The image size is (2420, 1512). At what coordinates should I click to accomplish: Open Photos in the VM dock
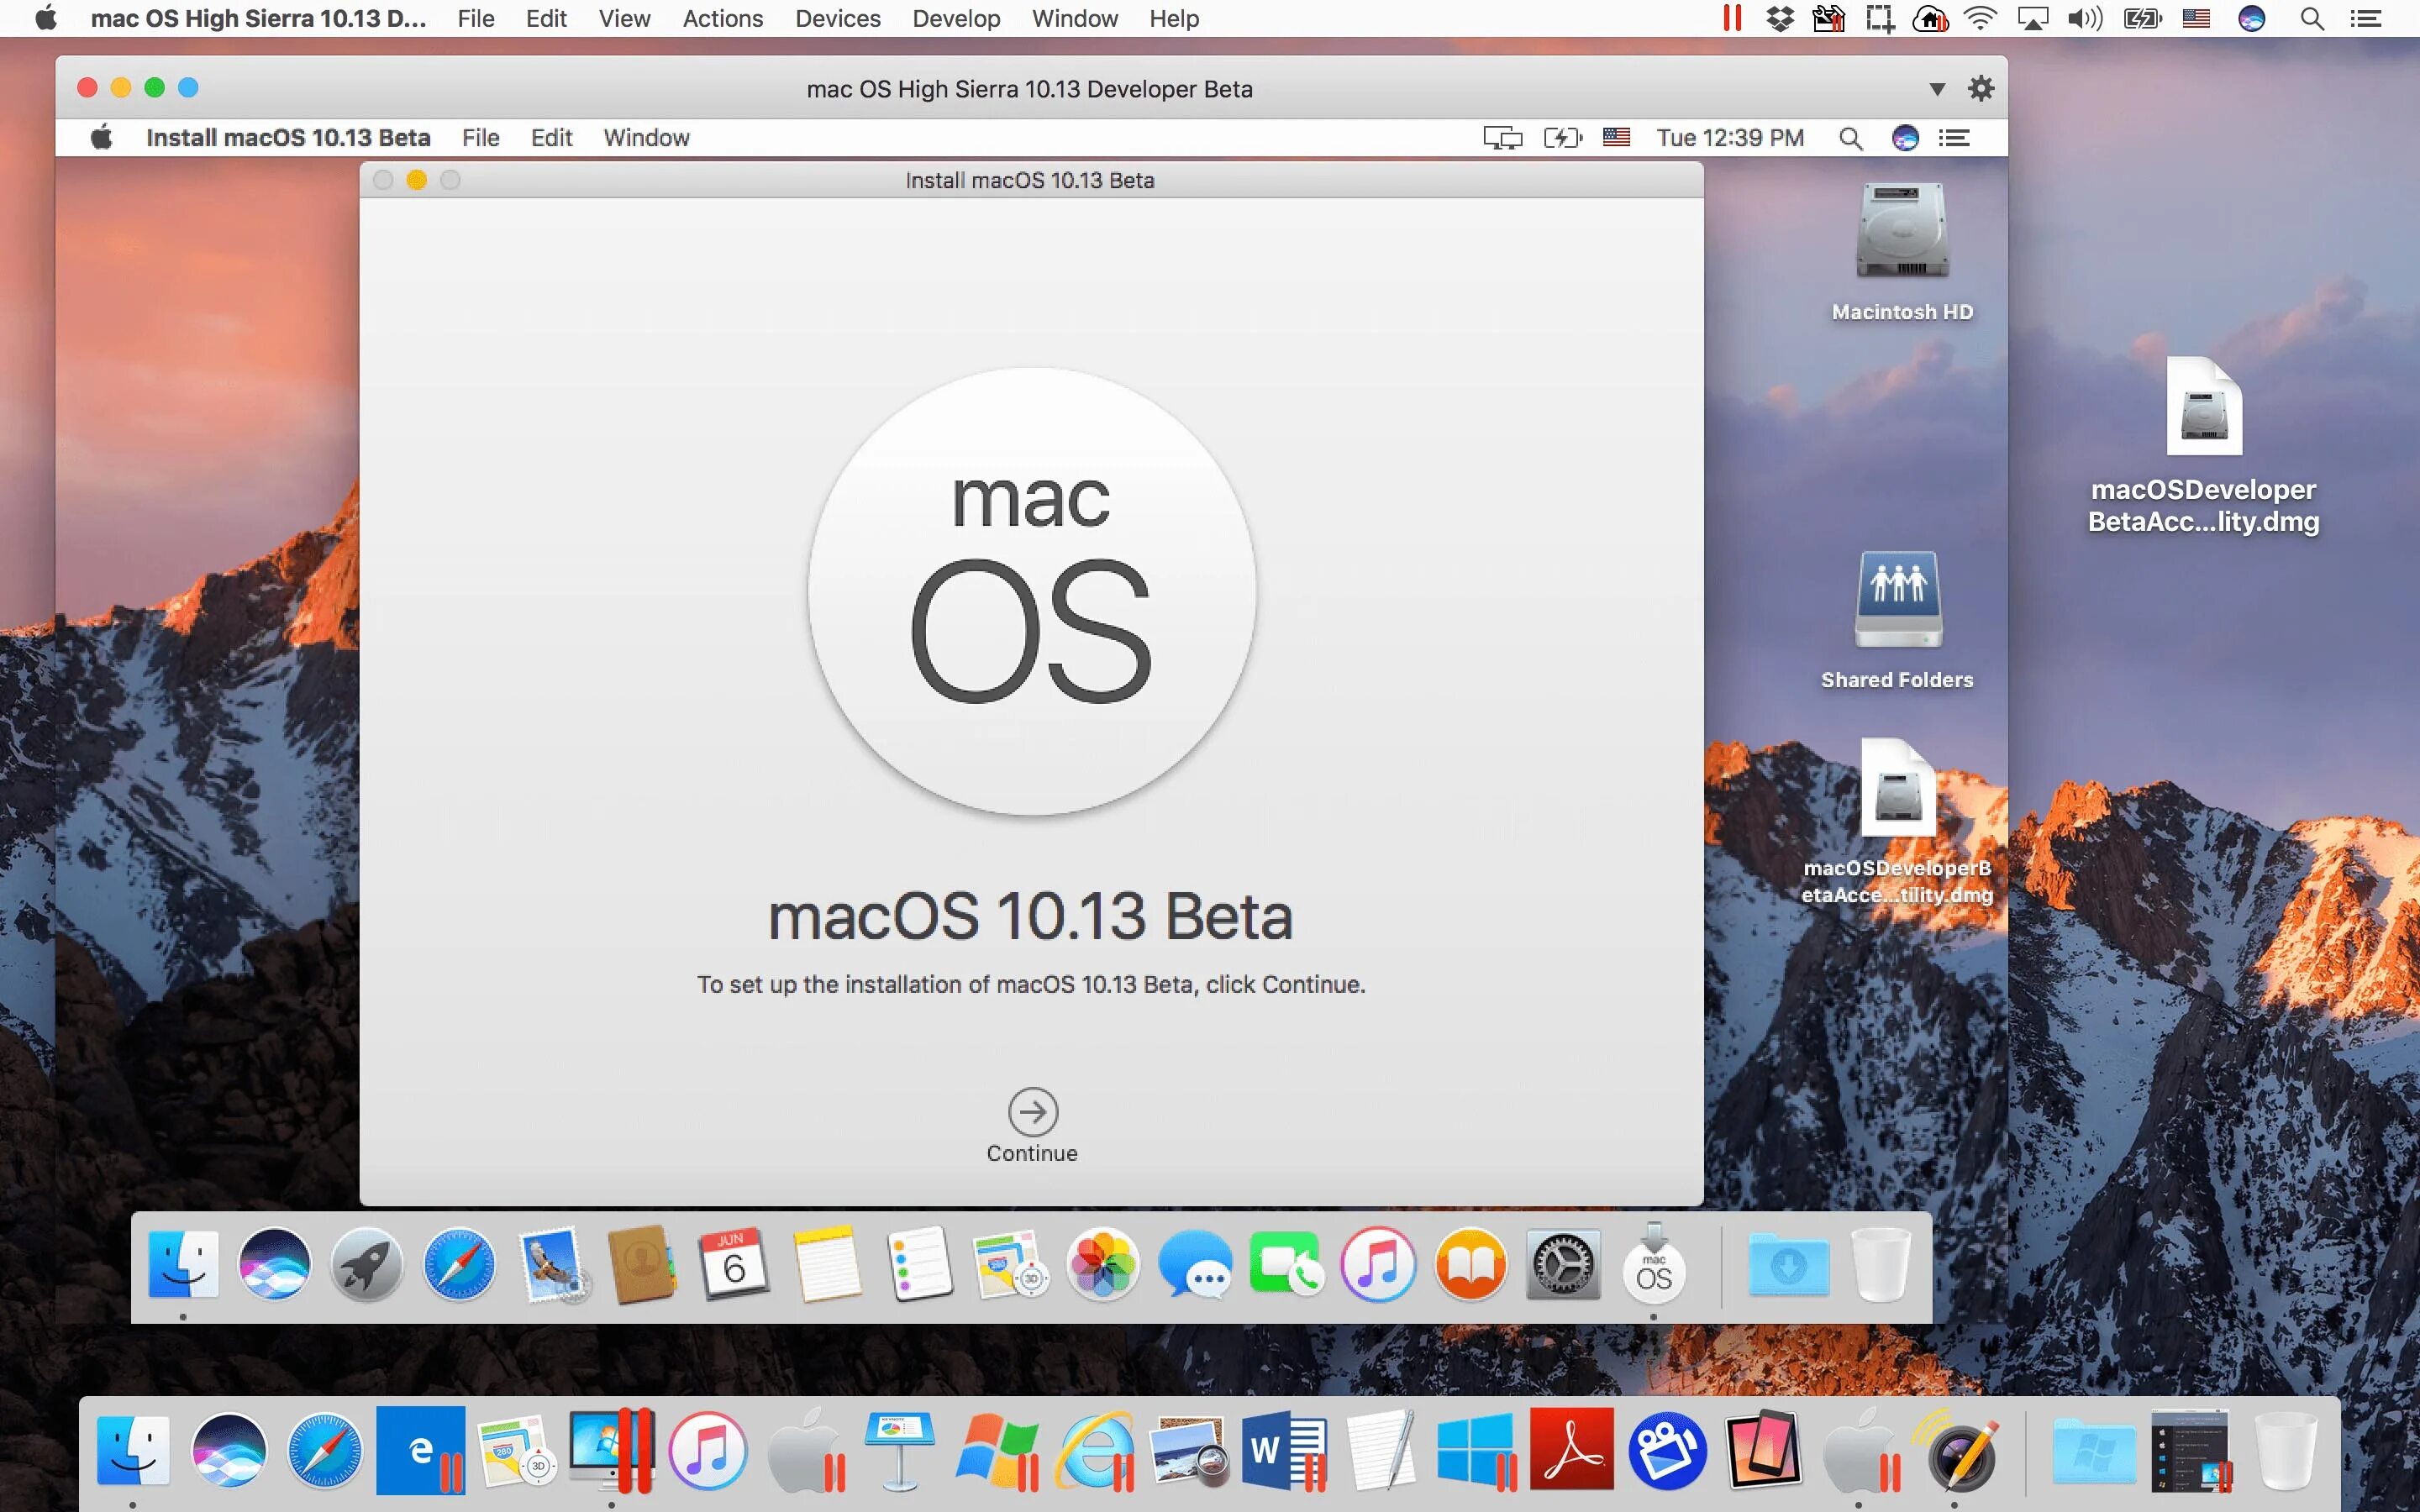coord(1103,1264)
